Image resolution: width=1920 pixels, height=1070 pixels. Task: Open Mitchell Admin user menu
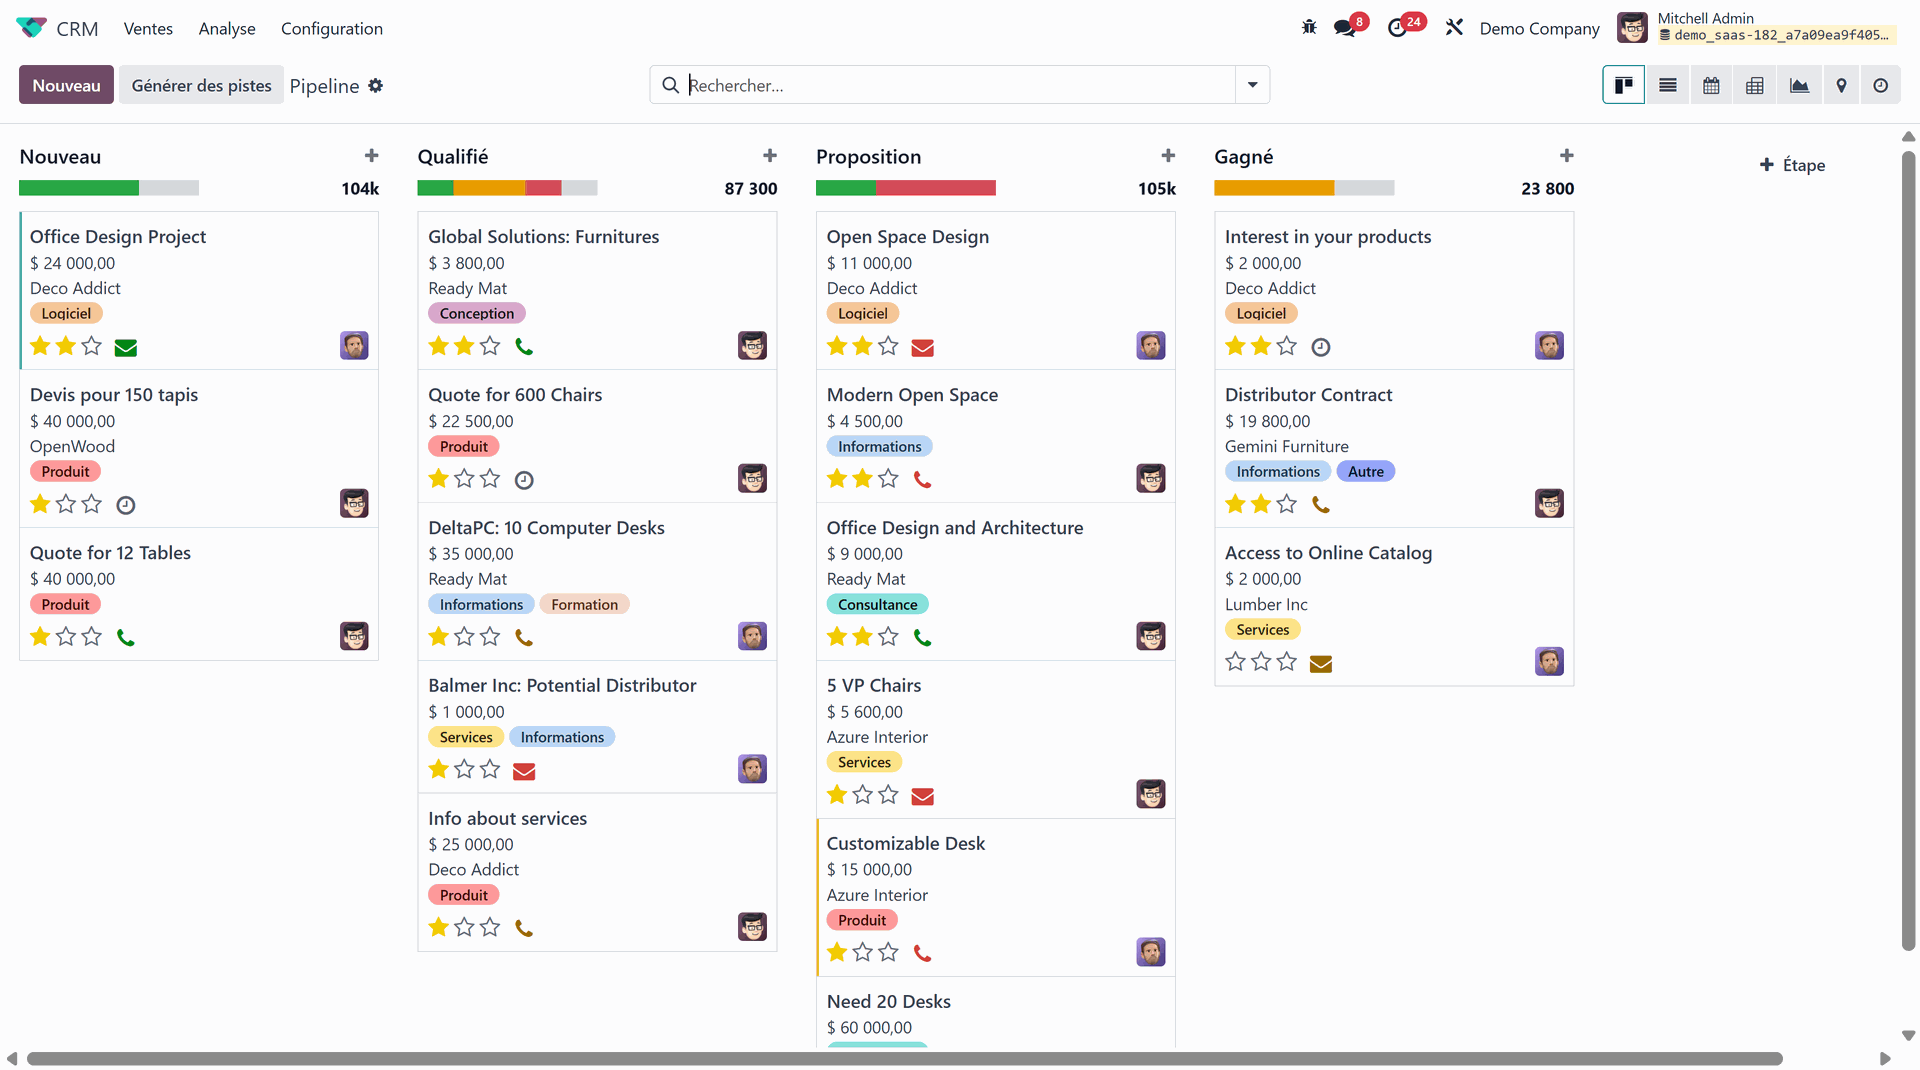(1756, 27)
